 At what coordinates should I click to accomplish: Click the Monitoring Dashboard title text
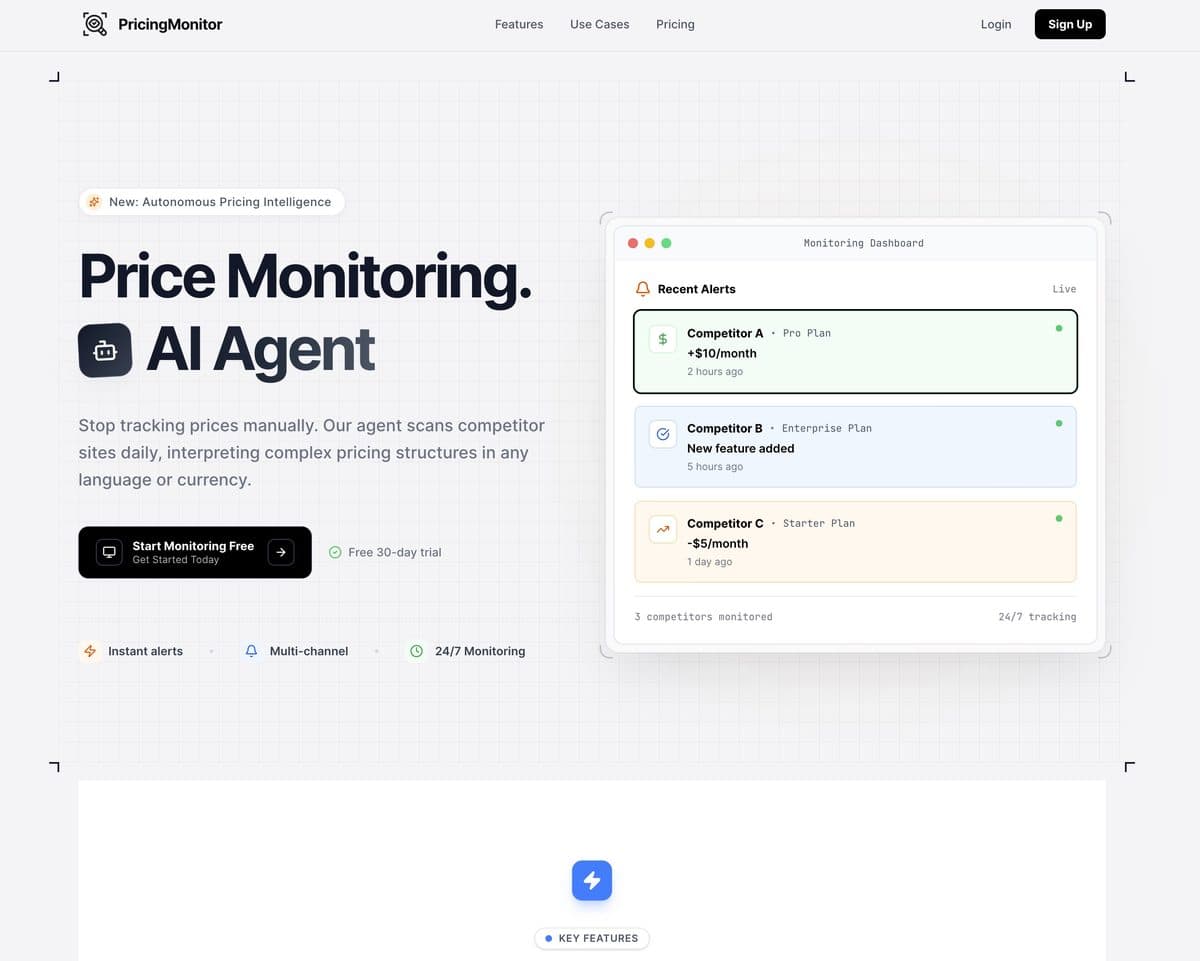tap(864, 243)
